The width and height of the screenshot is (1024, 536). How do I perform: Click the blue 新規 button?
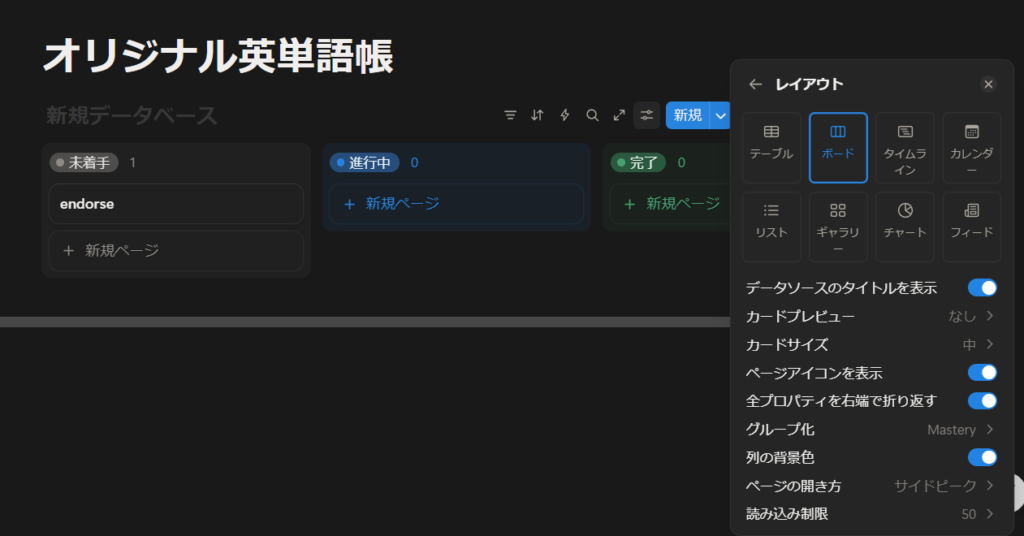pos(687,115)
